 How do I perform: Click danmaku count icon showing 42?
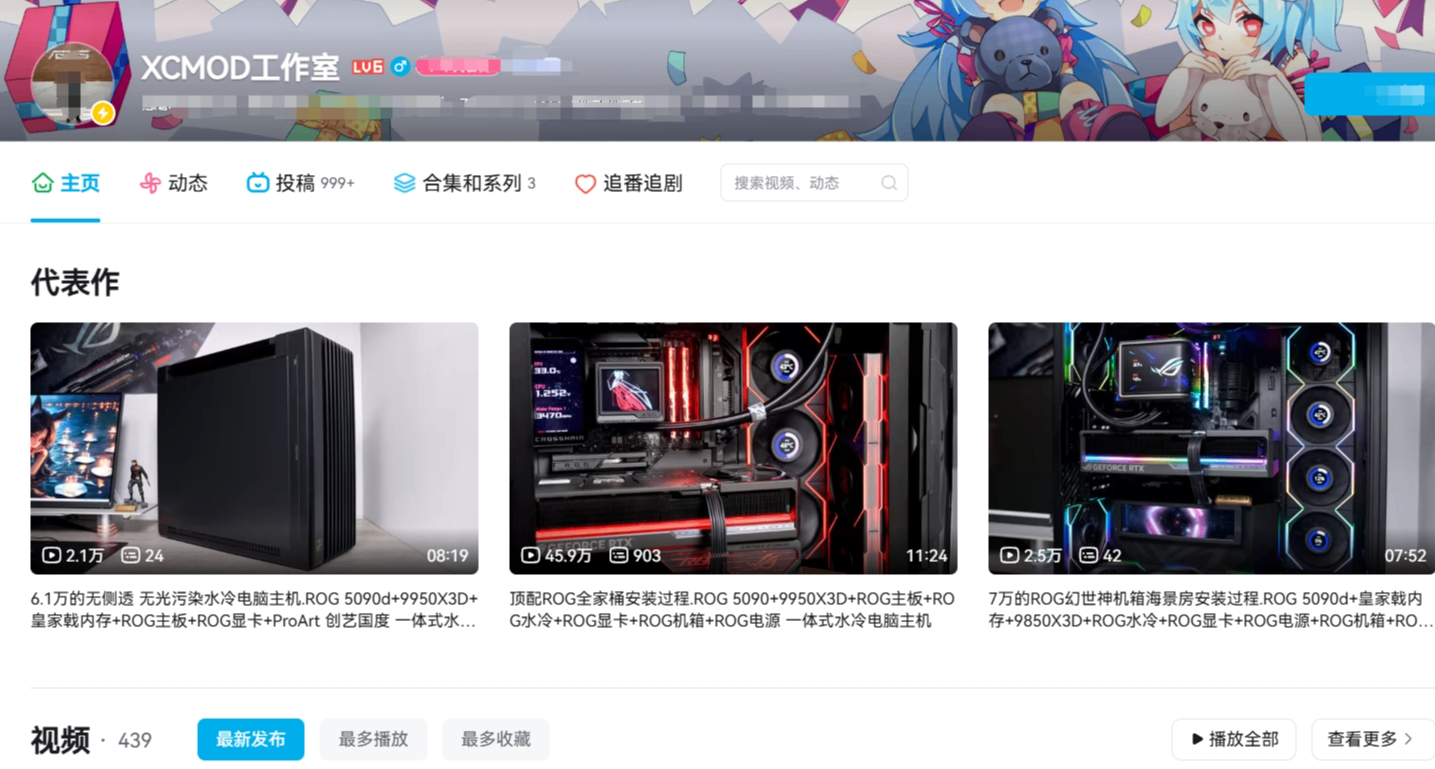coord(1088,555)
